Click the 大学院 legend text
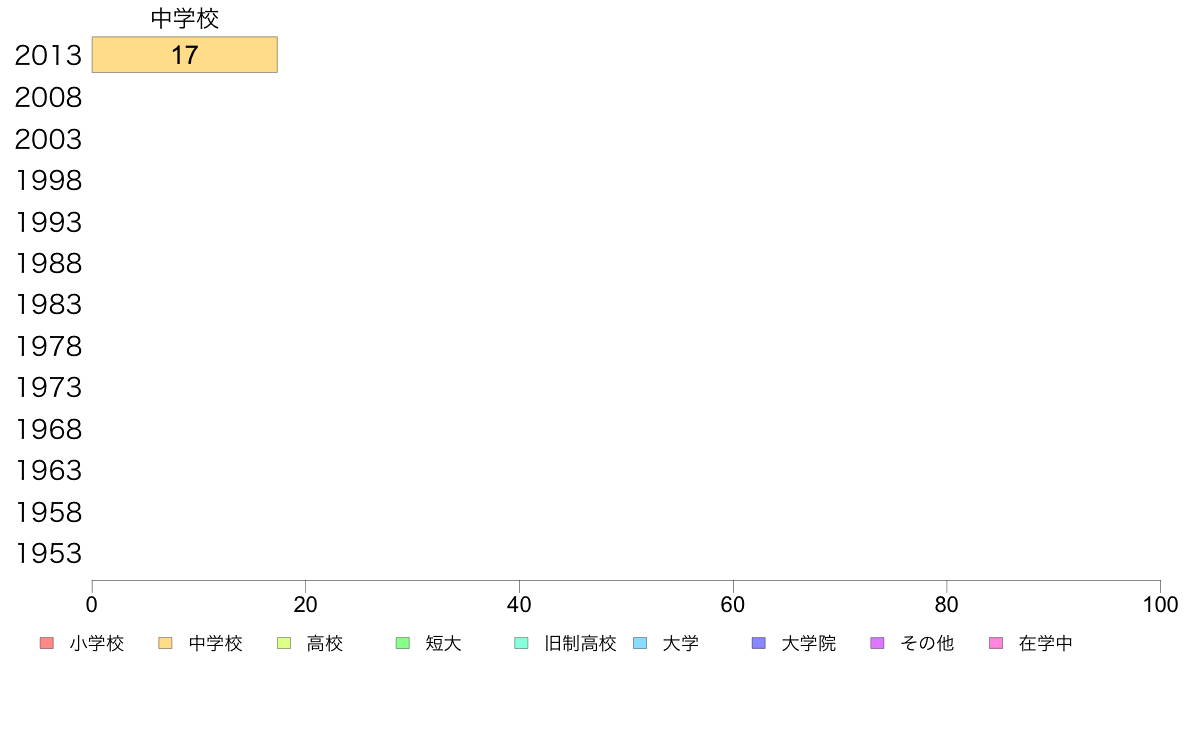This screenshot has width=1188, height=736. pyautogui.click(x=808, y=644)
